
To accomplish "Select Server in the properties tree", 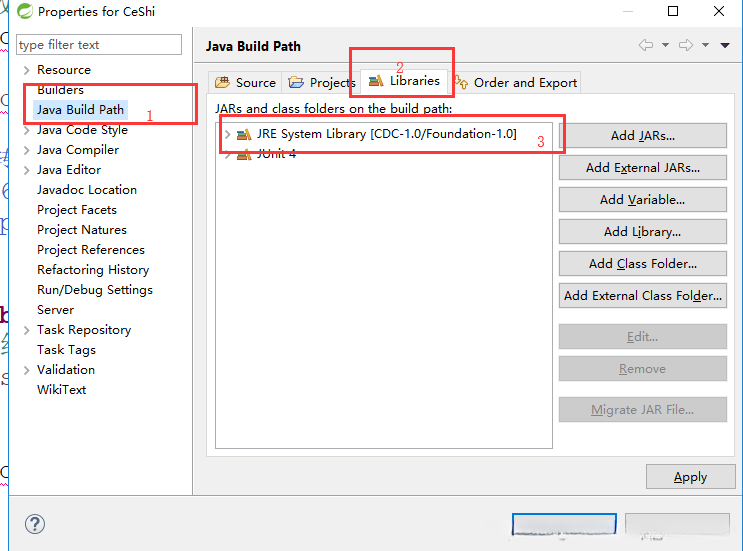I will click(55, 309).
